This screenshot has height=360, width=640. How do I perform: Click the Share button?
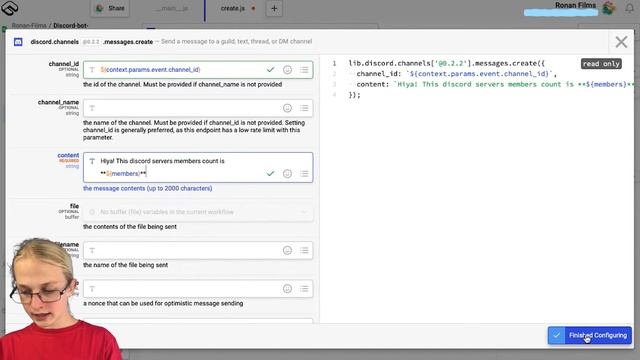110,8
